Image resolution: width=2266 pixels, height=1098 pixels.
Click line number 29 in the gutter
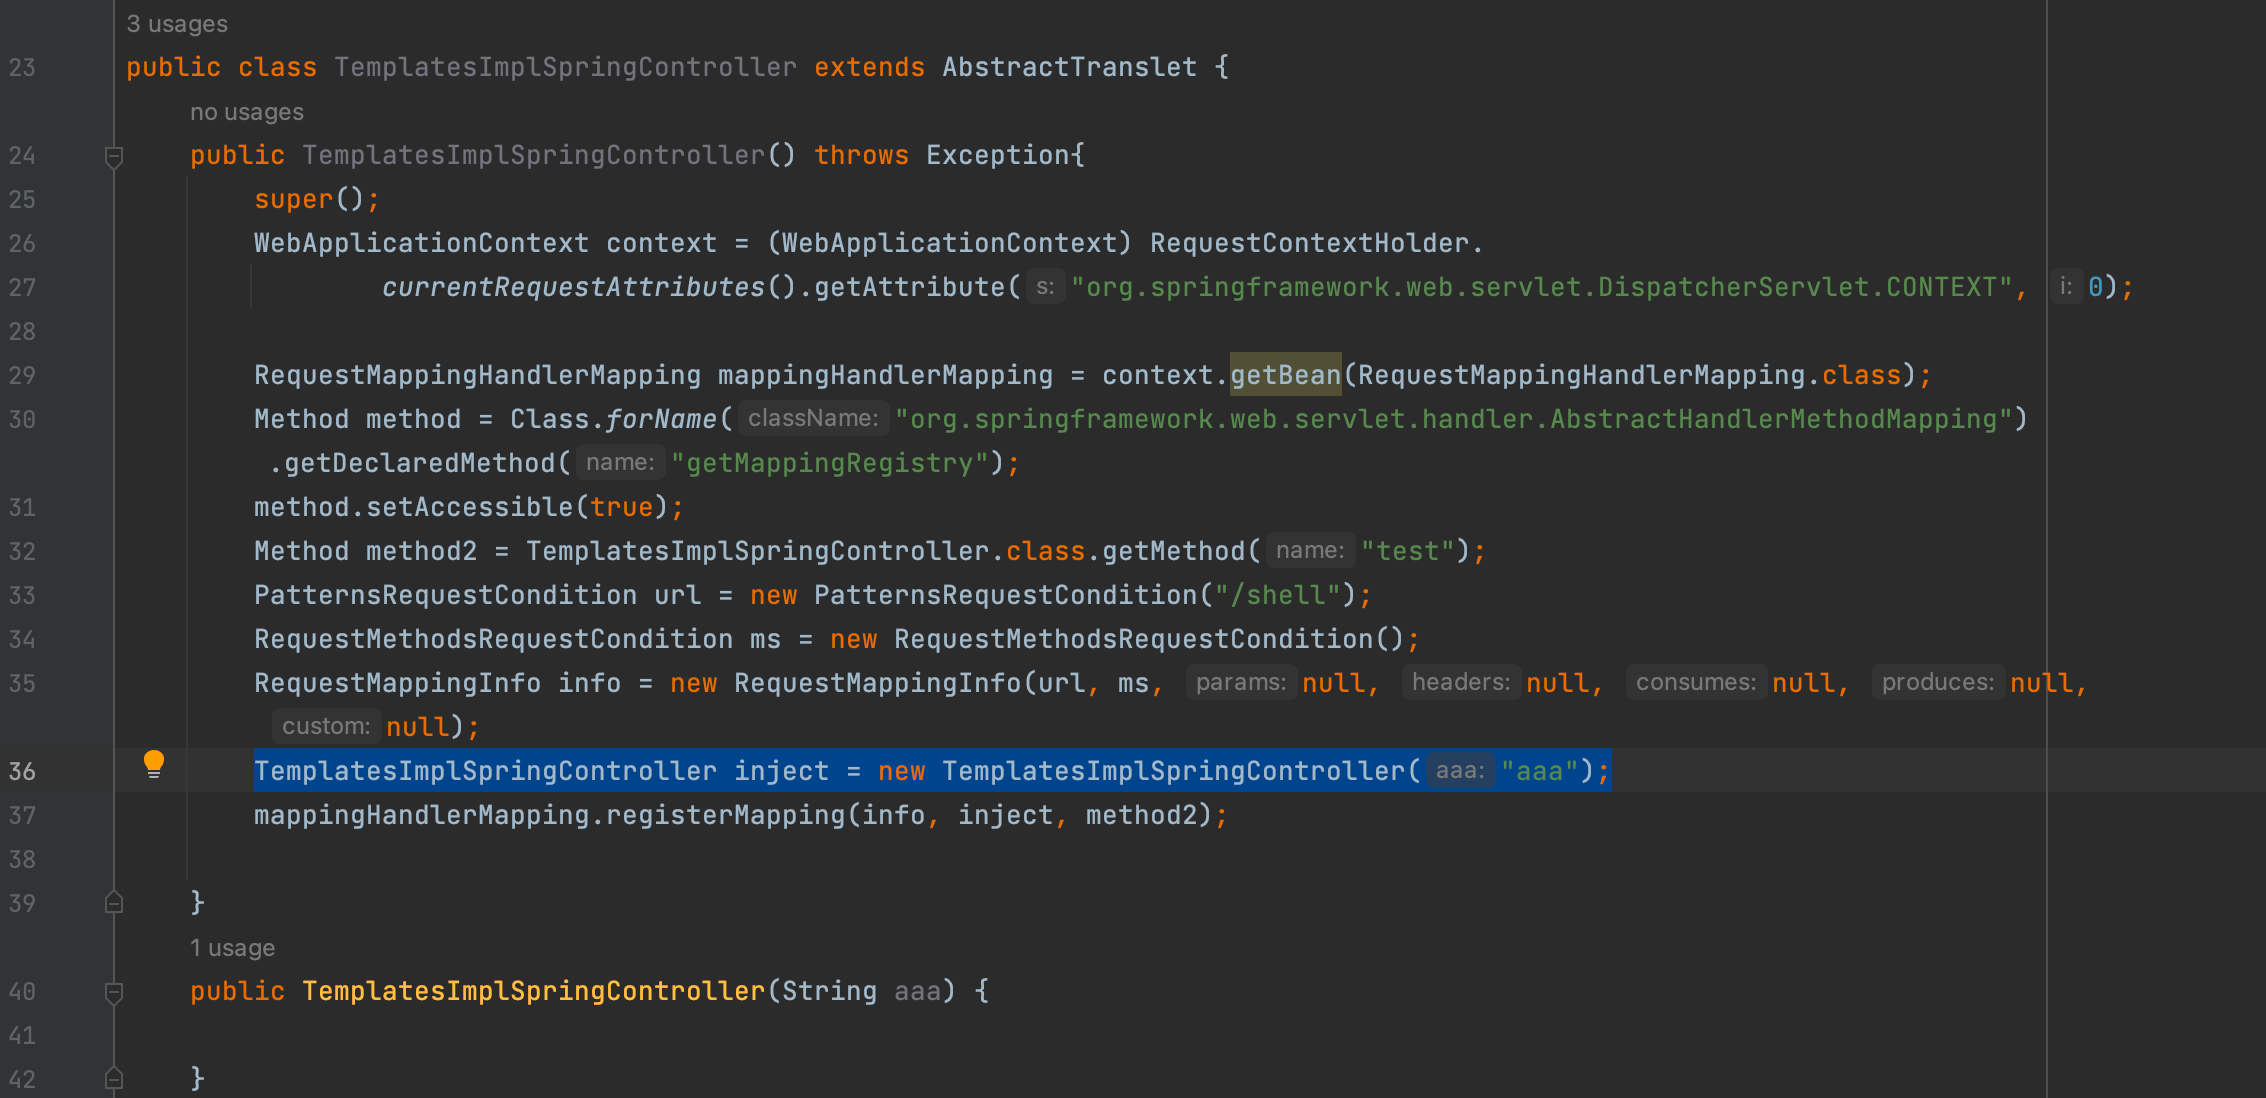tap(22, 376)
